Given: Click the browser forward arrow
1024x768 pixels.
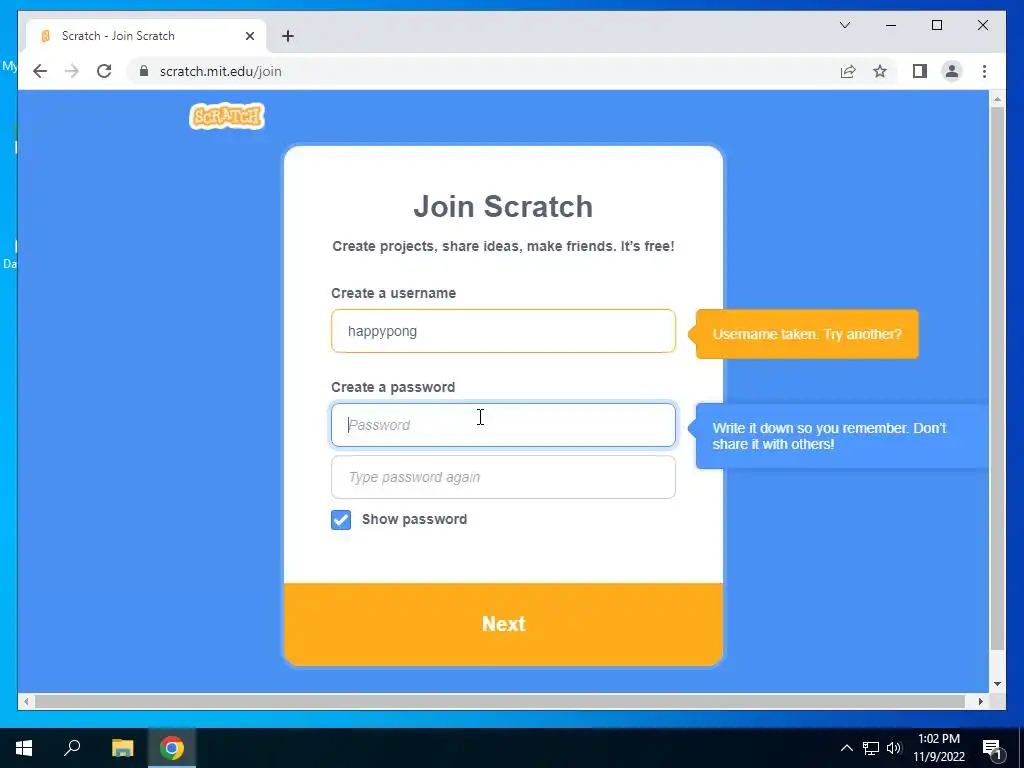Looking at the screenshot, I should click(x=72, y=71).
